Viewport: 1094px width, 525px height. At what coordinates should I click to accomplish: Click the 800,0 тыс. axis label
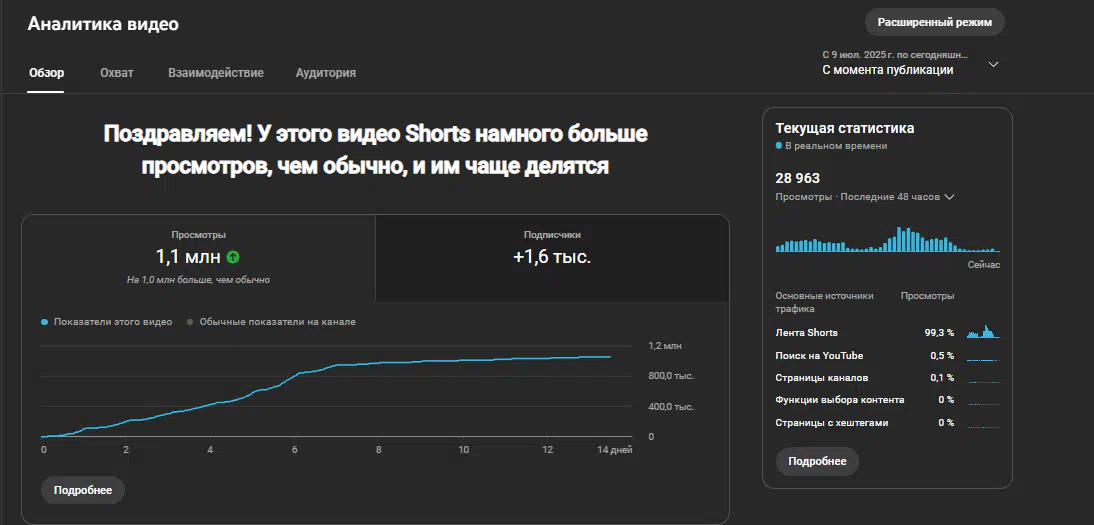pos(670,376)
